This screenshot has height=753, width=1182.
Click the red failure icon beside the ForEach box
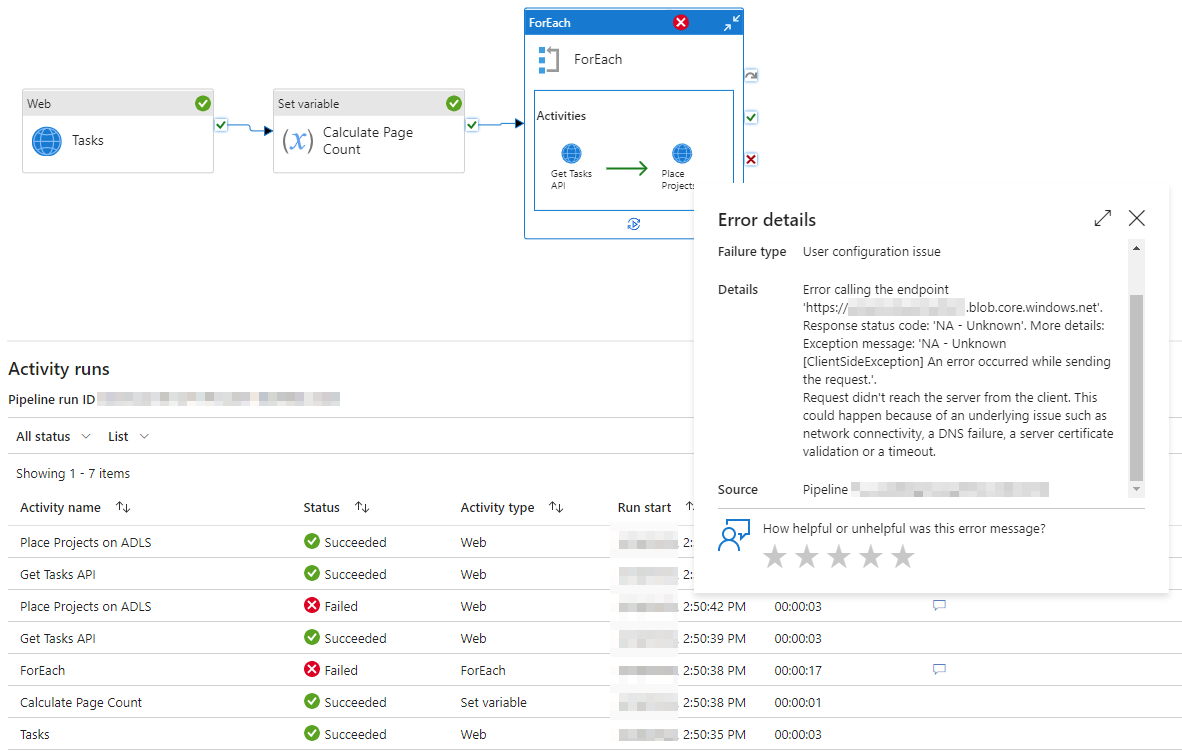point(750,158)
